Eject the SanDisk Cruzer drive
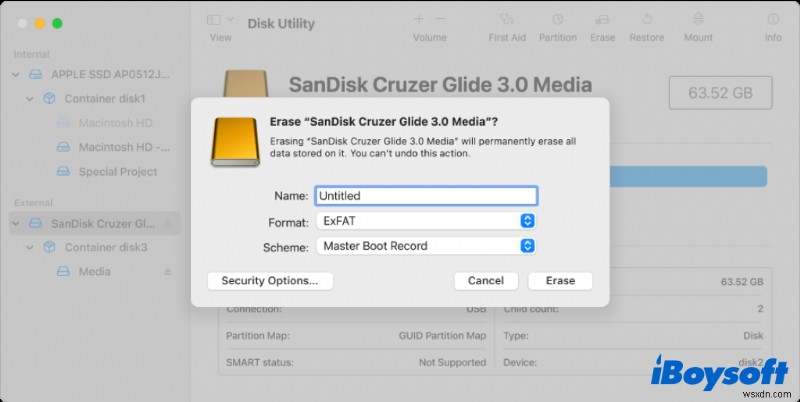 tap(168, 223)
